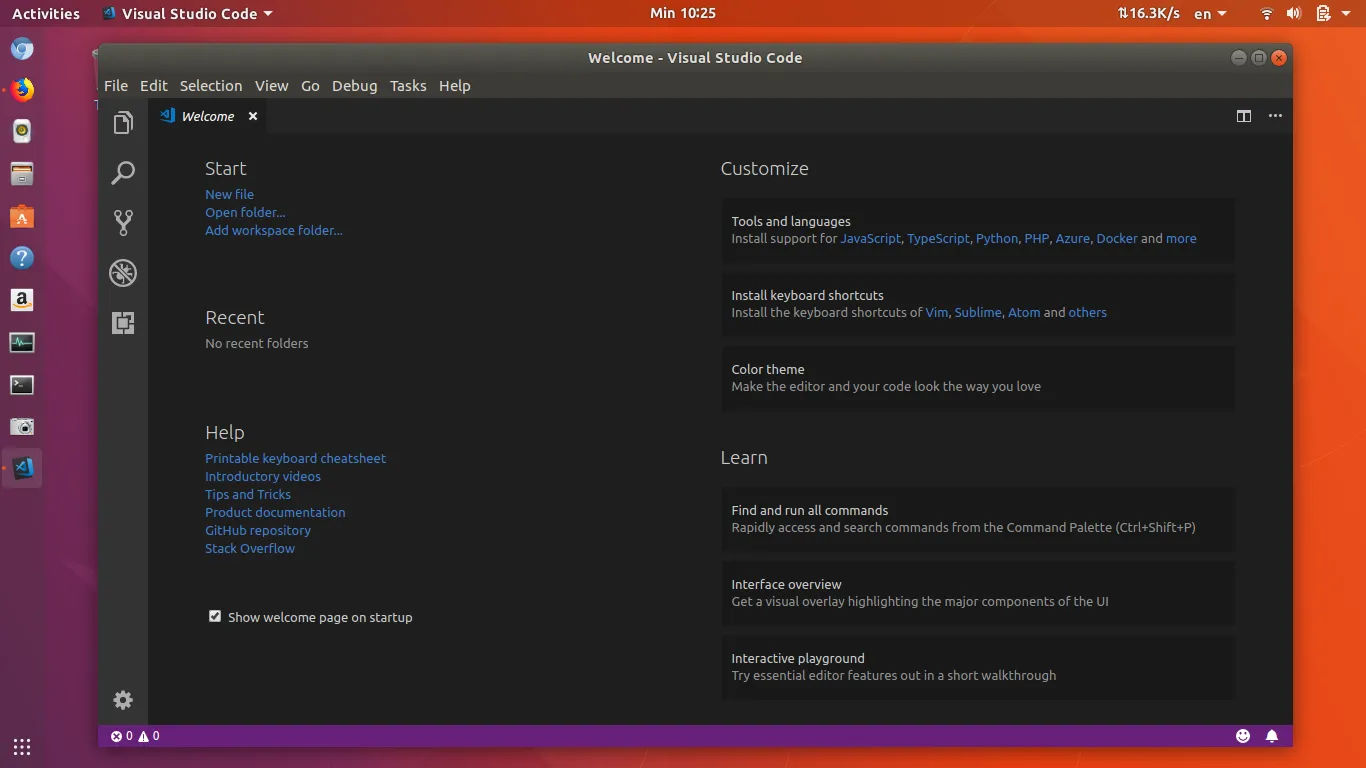Open the View menu
Image resolution: width=1366 pixels, height=768 pixels.
tap(271, 86)
